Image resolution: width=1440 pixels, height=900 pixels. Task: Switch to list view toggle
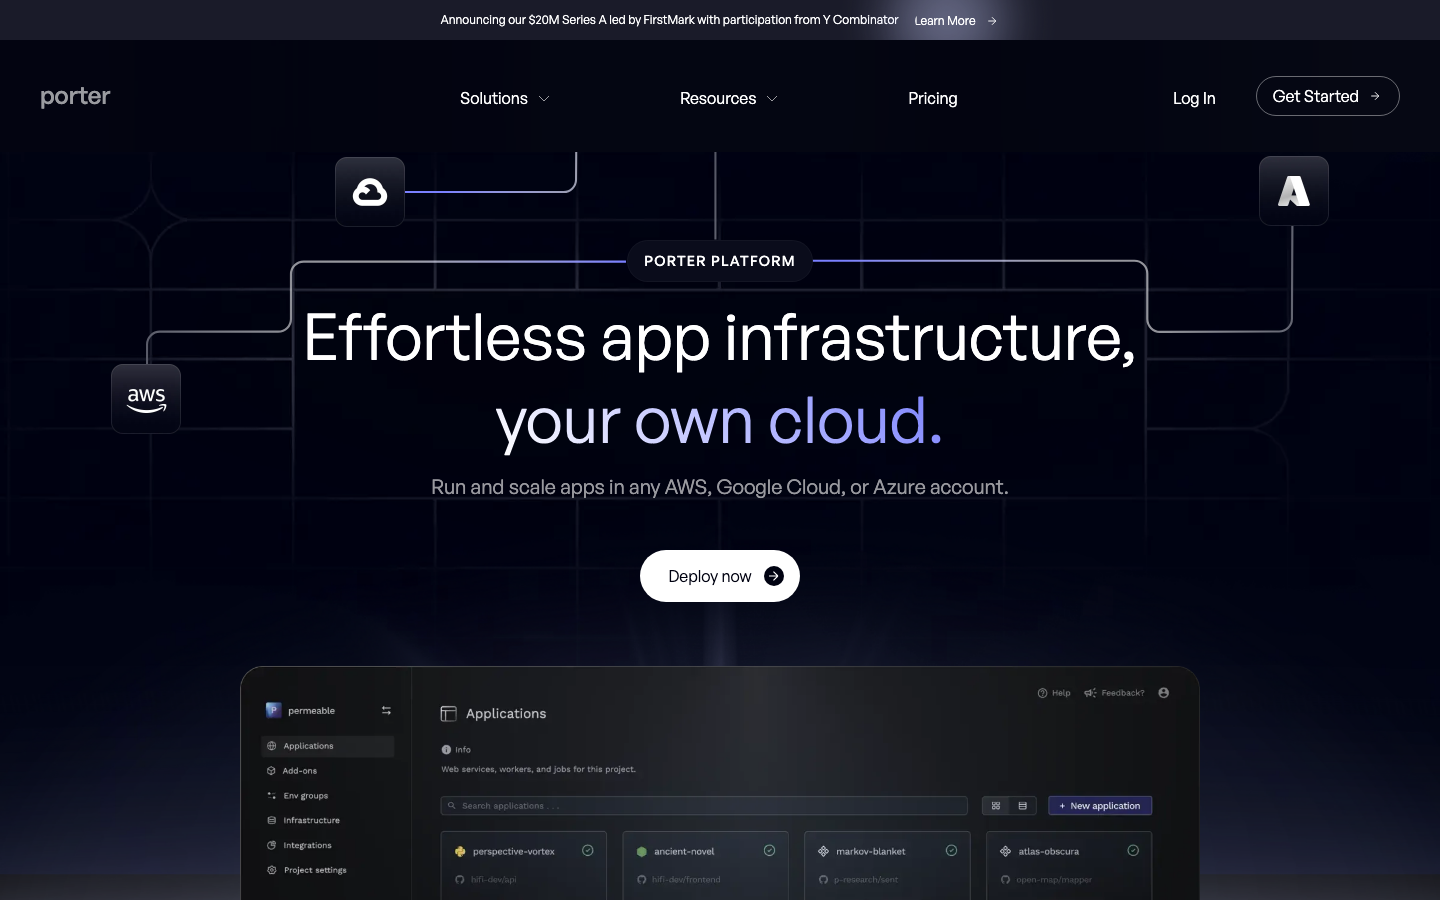click(1022, 806)
